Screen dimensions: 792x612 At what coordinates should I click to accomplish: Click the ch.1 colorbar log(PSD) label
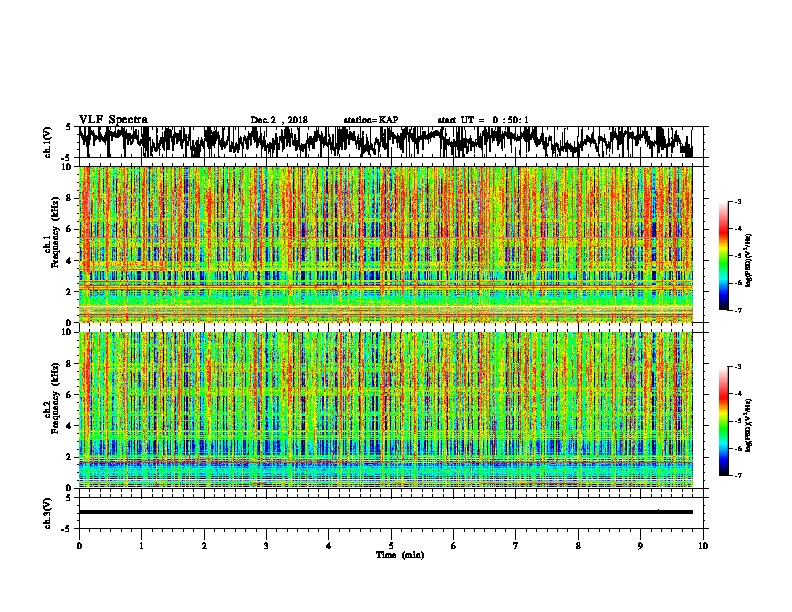[x=749, y=261]
